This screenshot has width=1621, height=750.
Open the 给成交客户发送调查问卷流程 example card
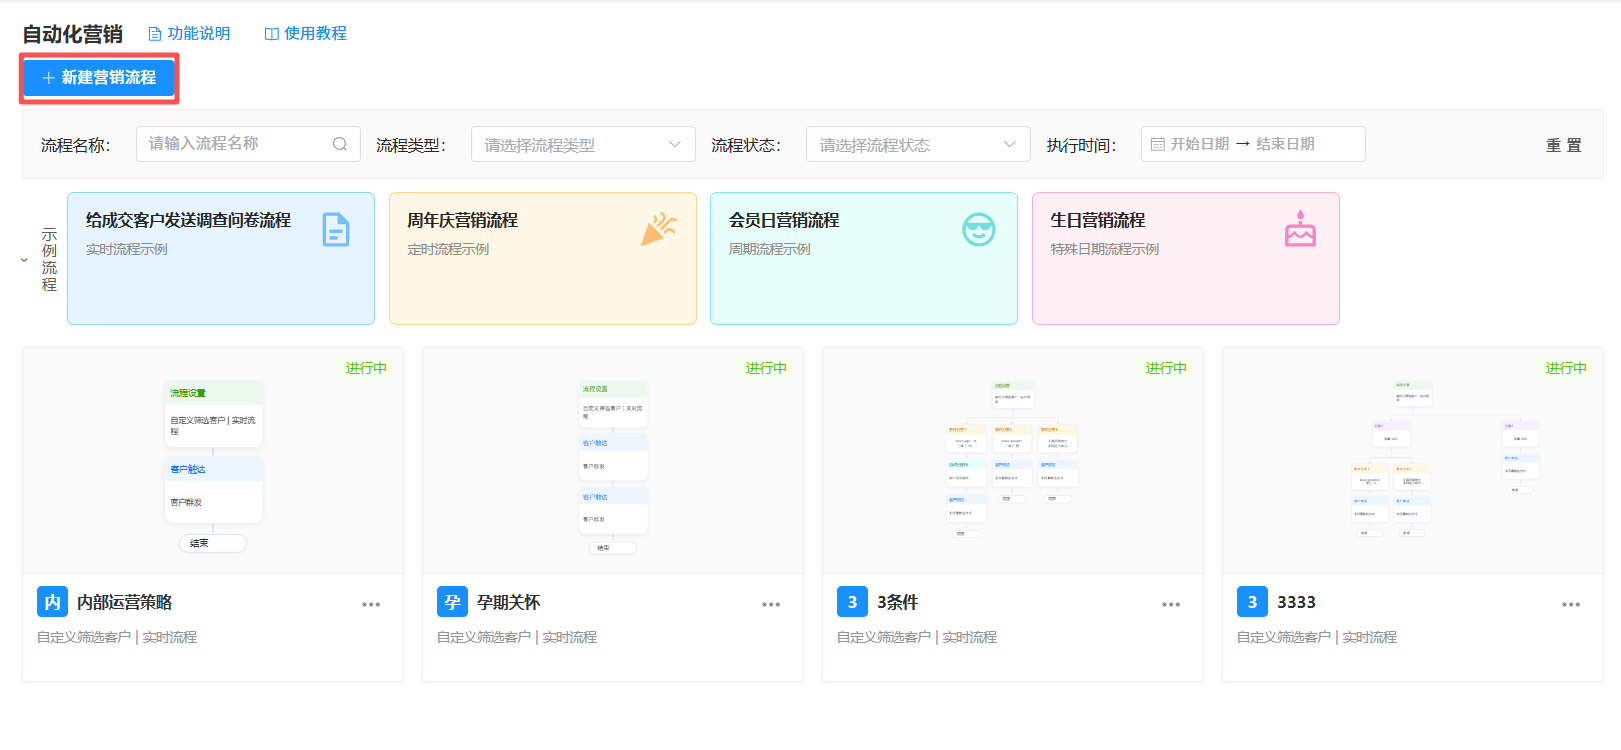221,258
